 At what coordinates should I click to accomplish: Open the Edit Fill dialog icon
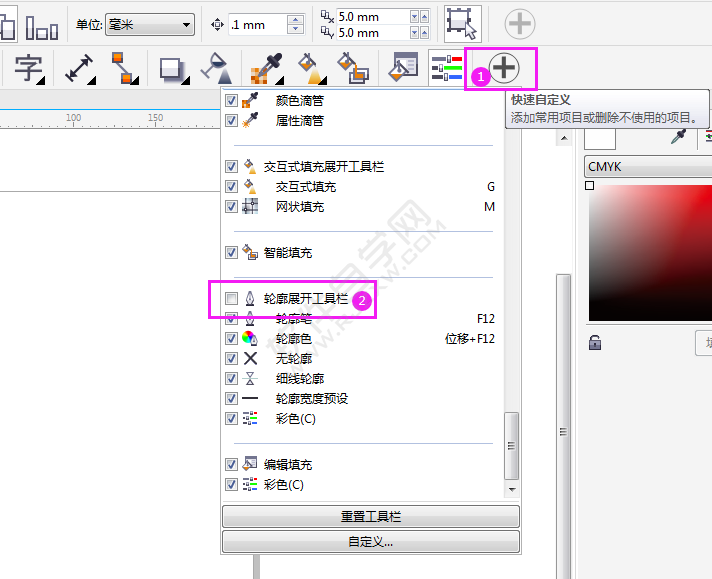(x=403, y=67)
